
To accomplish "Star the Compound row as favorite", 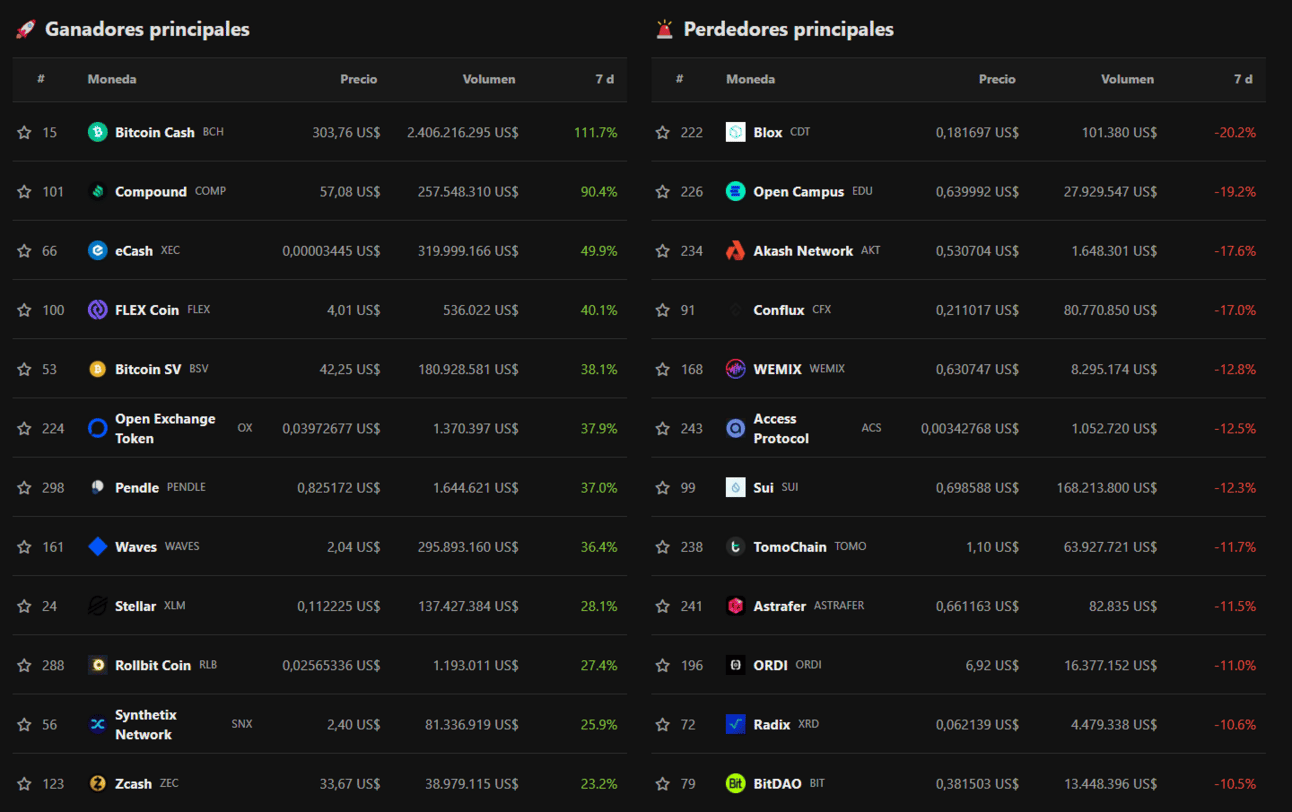I will pyautogui.click(x=24, y=191).
